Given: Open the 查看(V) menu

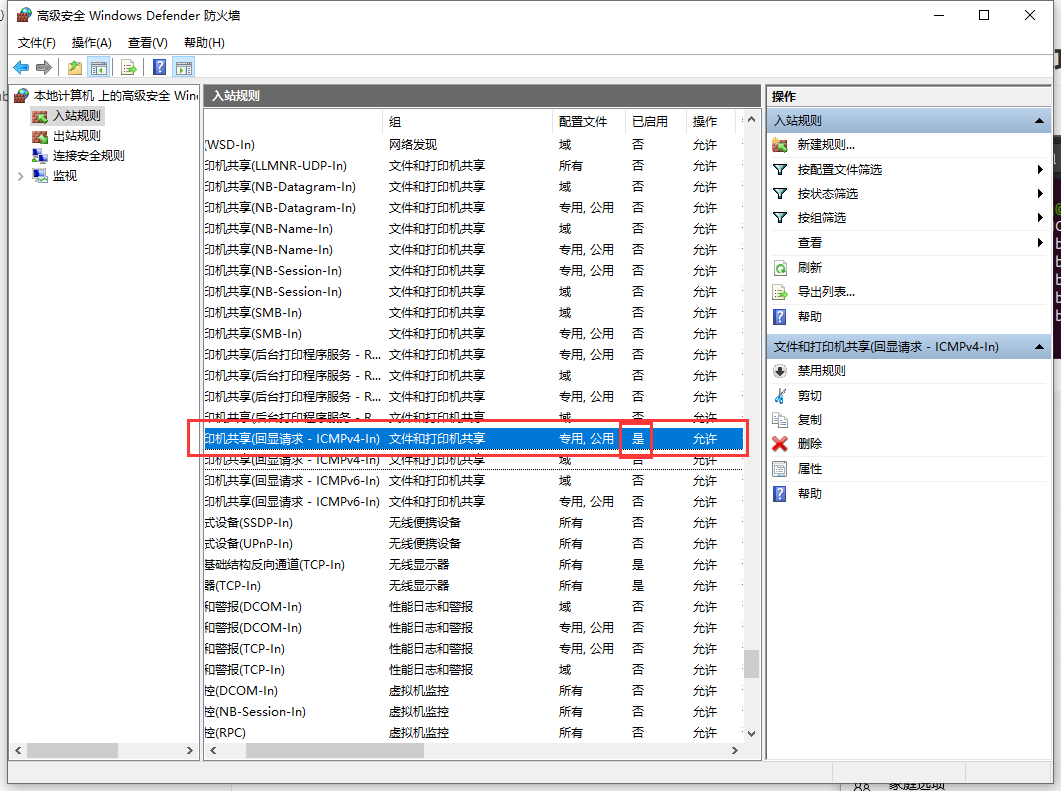Looking at the screenshot, I should (x=148, y=43).
